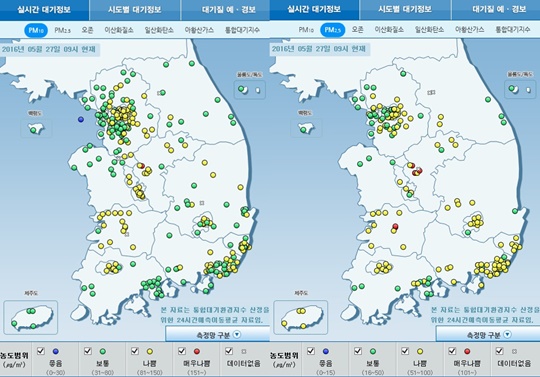Open the 제주도 inset map on the left panel

coord(31,317)
